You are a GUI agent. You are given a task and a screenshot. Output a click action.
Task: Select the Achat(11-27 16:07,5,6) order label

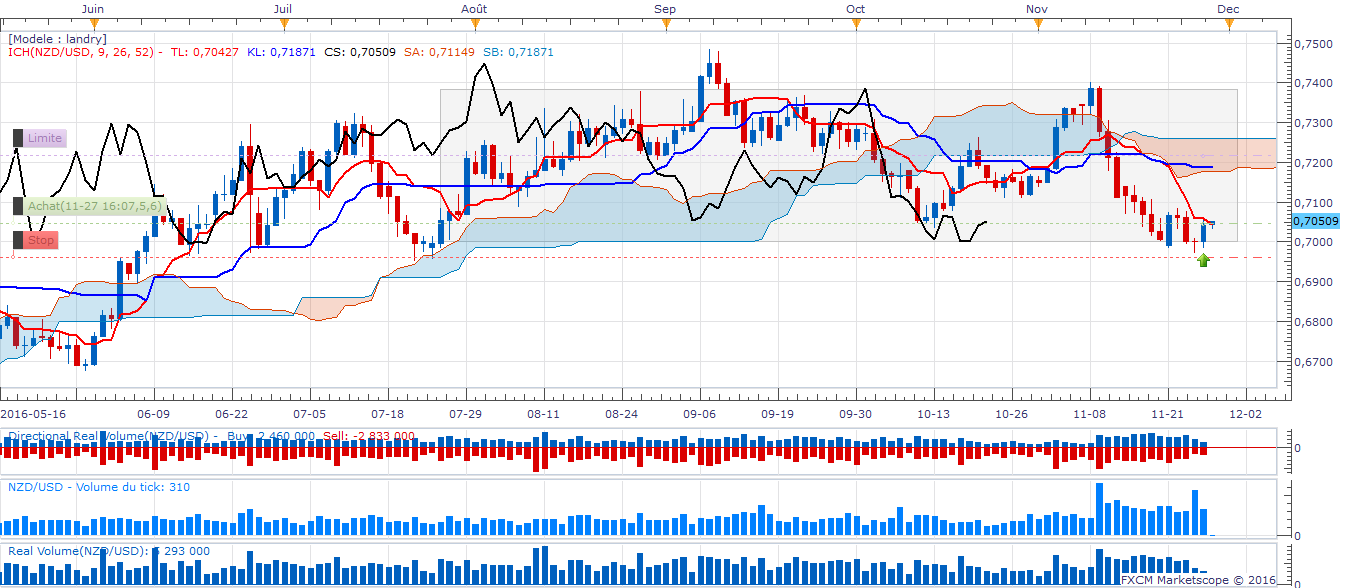pos(94,205)
